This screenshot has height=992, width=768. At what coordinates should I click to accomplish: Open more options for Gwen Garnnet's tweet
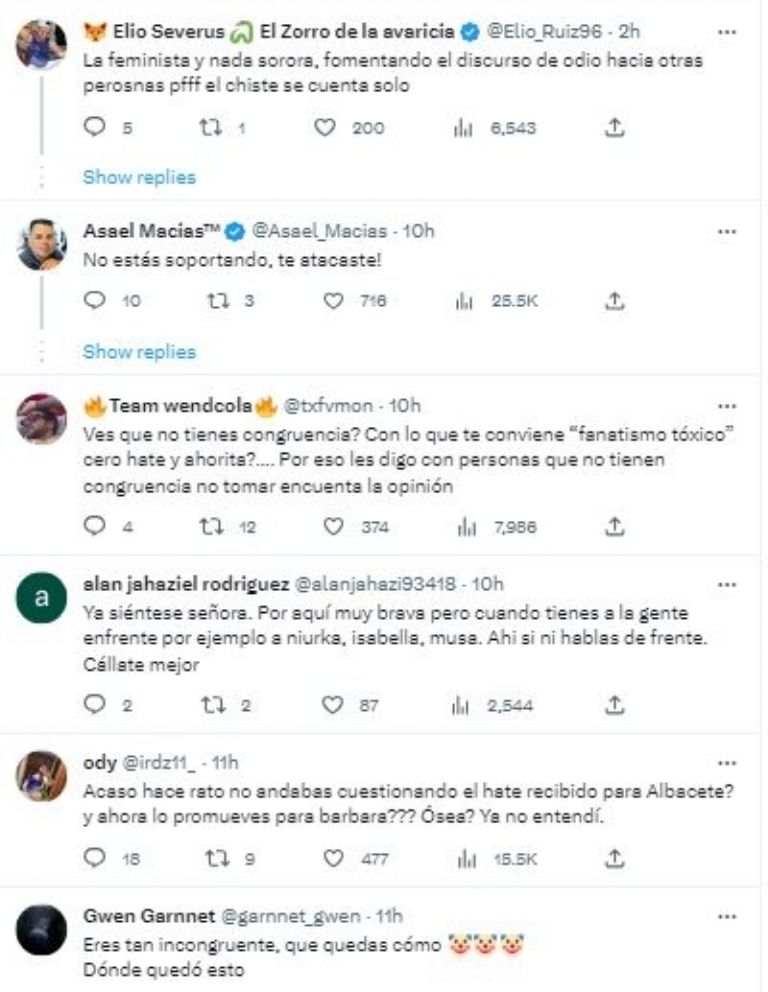pos(727,915)
